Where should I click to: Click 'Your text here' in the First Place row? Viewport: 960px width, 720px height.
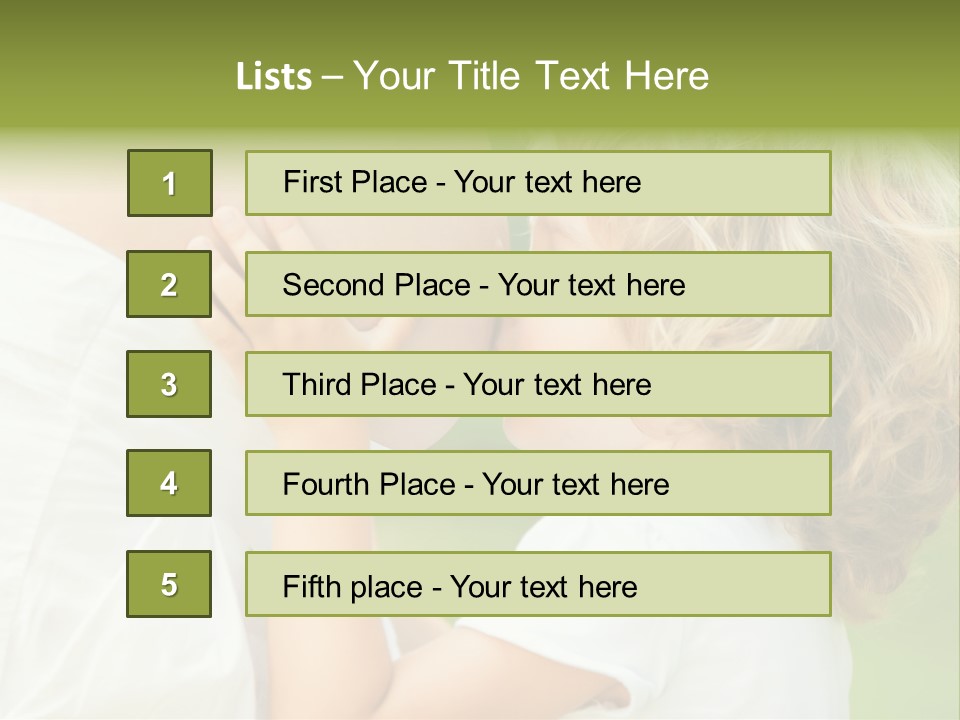pyautogui.click(x=547, y=182)
